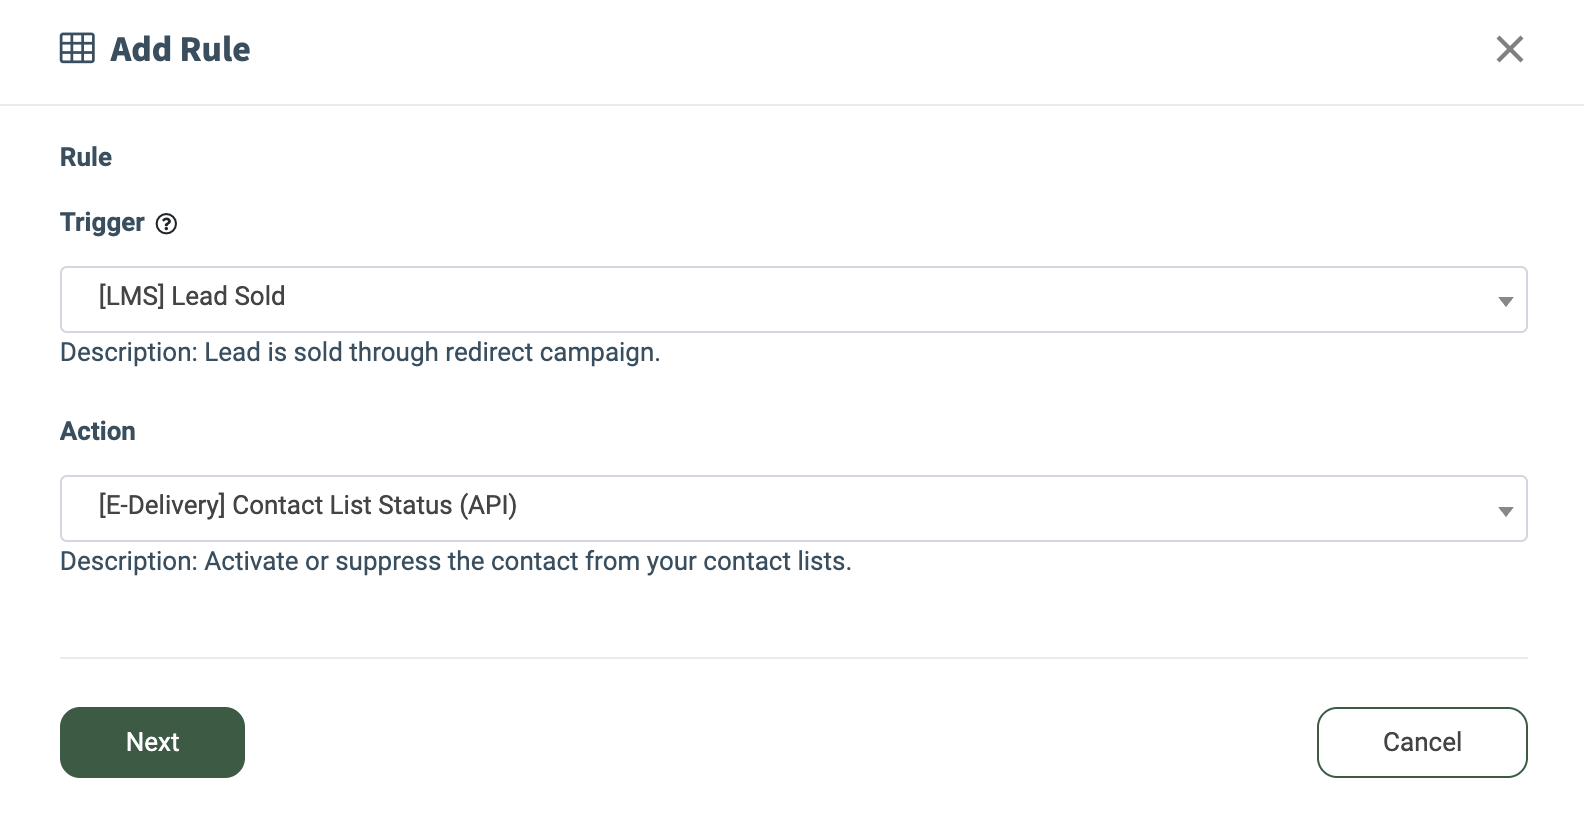Click the 'Trigger' field label
The height and width of the screenshot is (820, 1584).
coord(102,222)
